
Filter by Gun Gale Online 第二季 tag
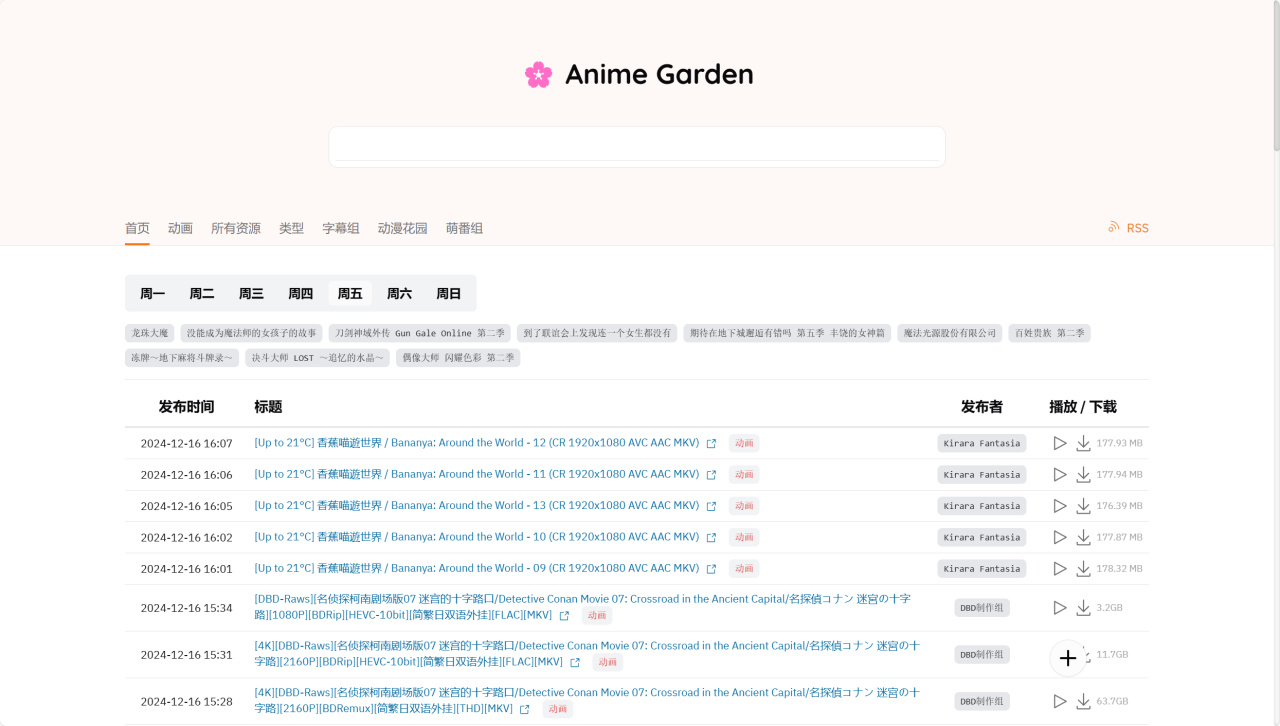[x=420, y=333]
